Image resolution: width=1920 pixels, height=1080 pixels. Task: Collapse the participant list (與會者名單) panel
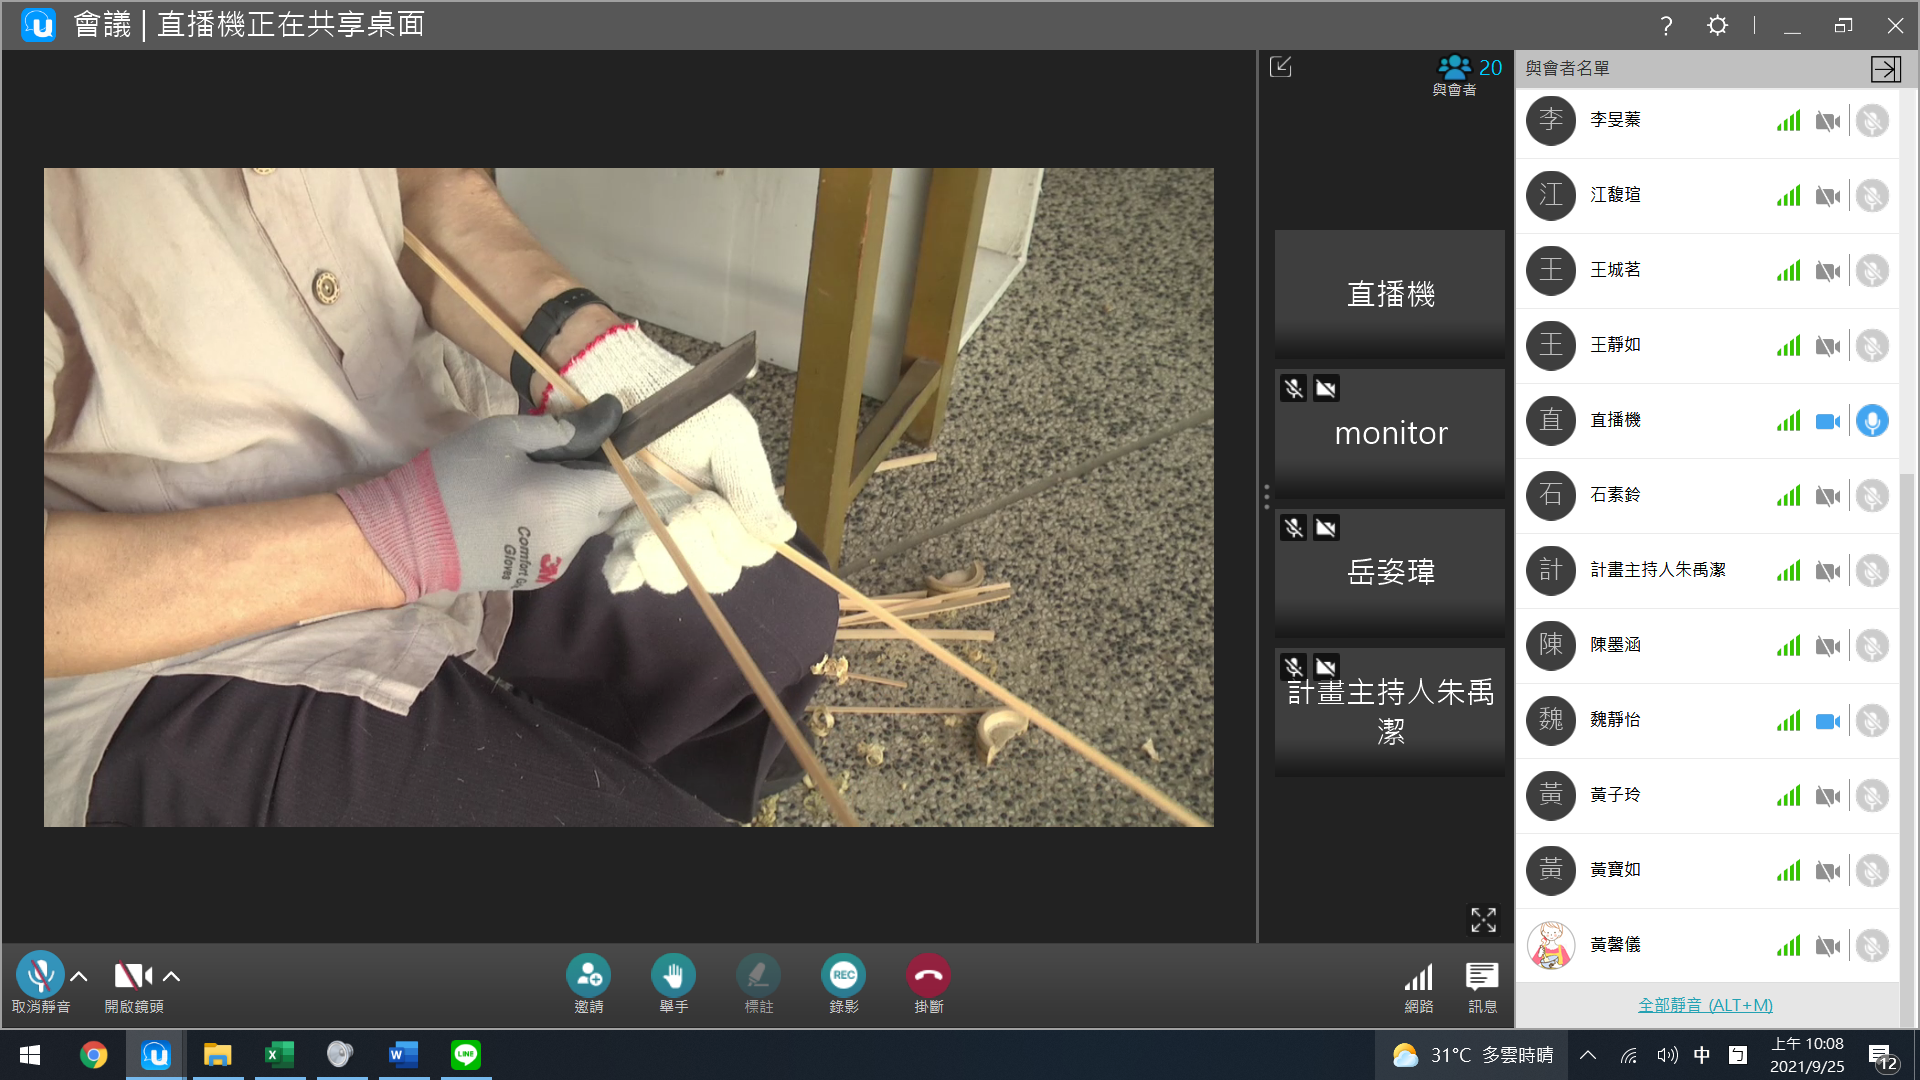[x=1885, y=68]
